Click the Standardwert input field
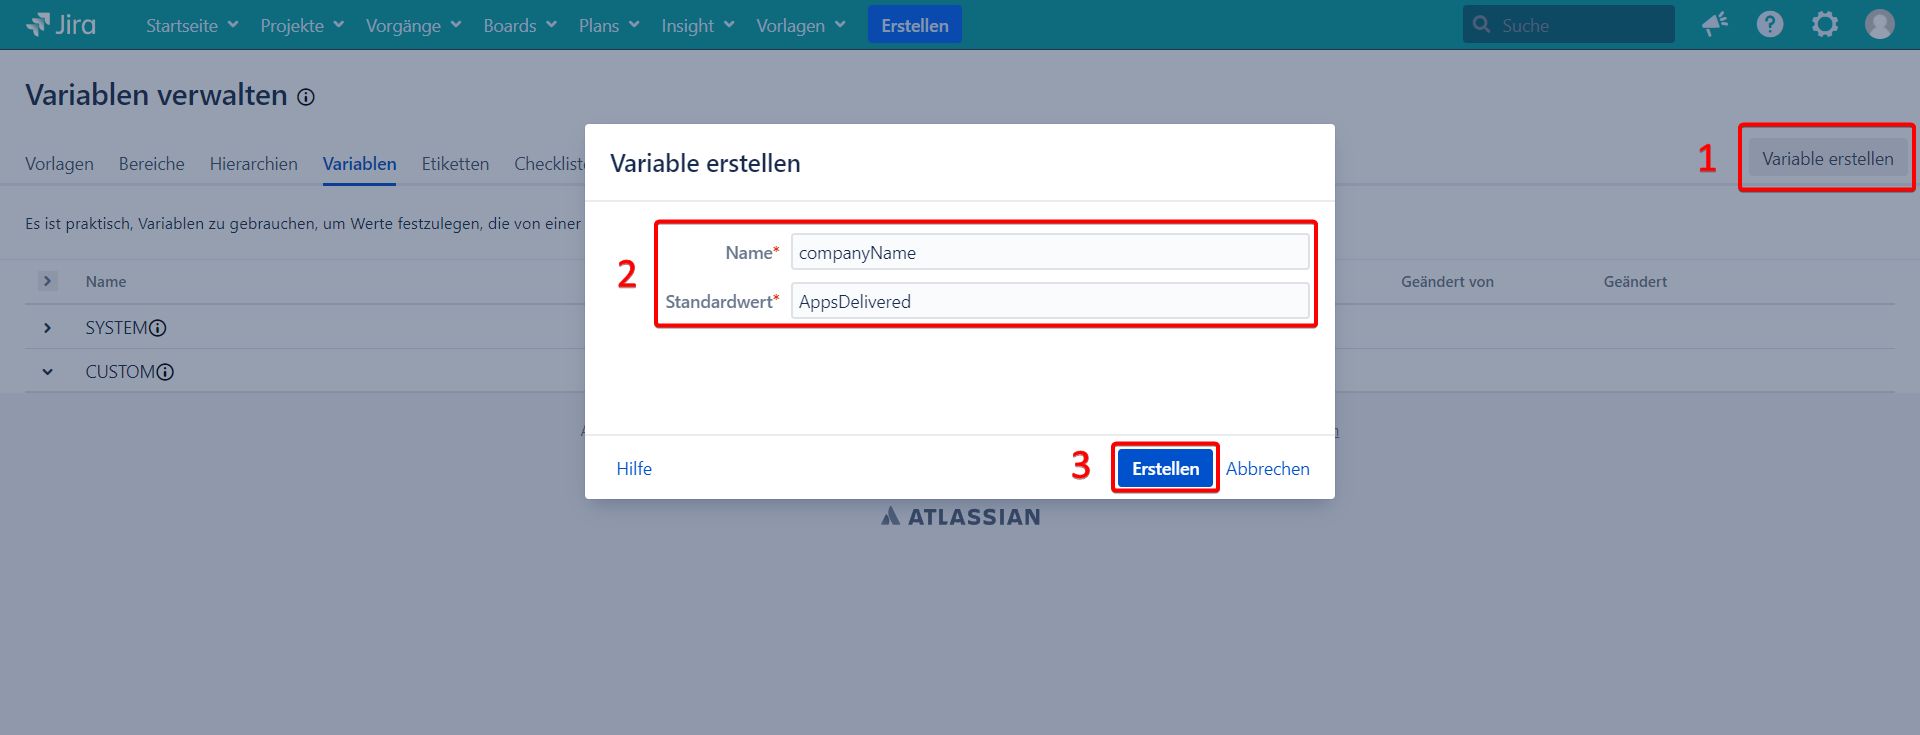Screen dimensions: 1920x735 pyautogui.click(x=1049, y=302)
